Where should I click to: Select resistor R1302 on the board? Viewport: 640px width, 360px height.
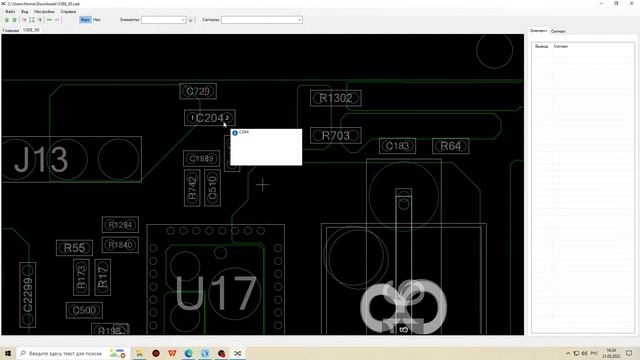coord(336,98)
